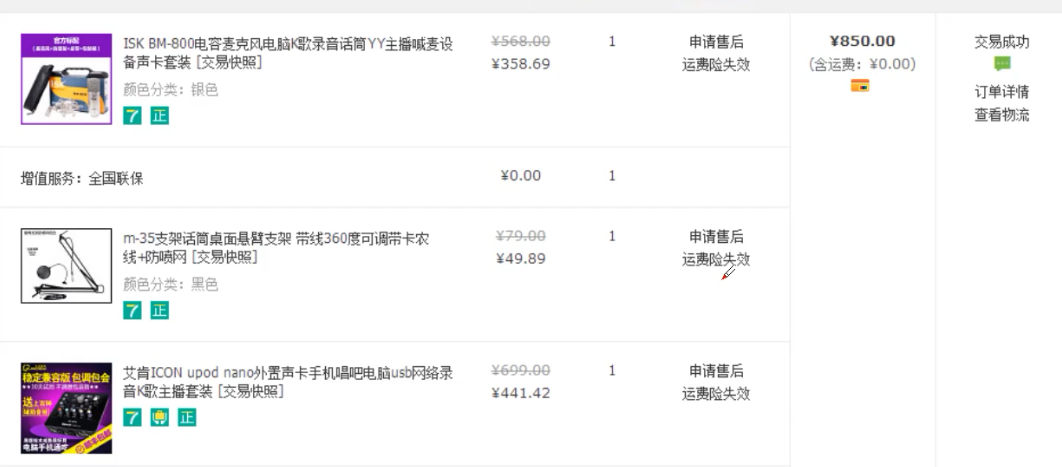Click the orange credit card payment icon

click(x=859, y=86)
